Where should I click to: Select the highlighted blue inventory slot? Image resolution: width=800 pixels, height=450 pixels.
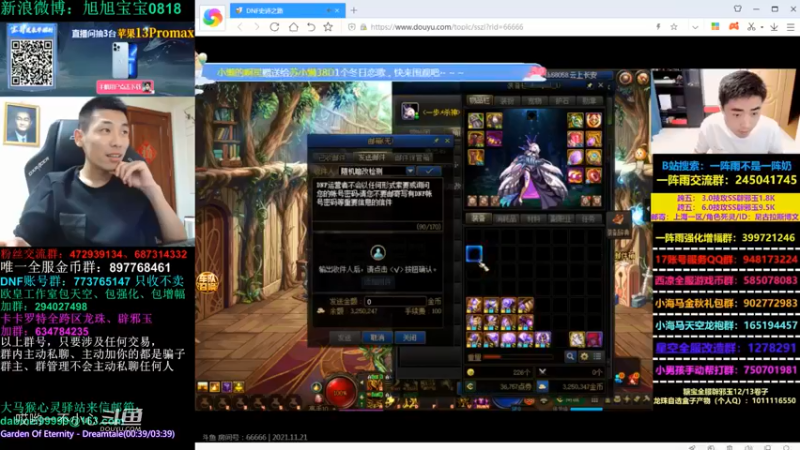pos(473,254)
